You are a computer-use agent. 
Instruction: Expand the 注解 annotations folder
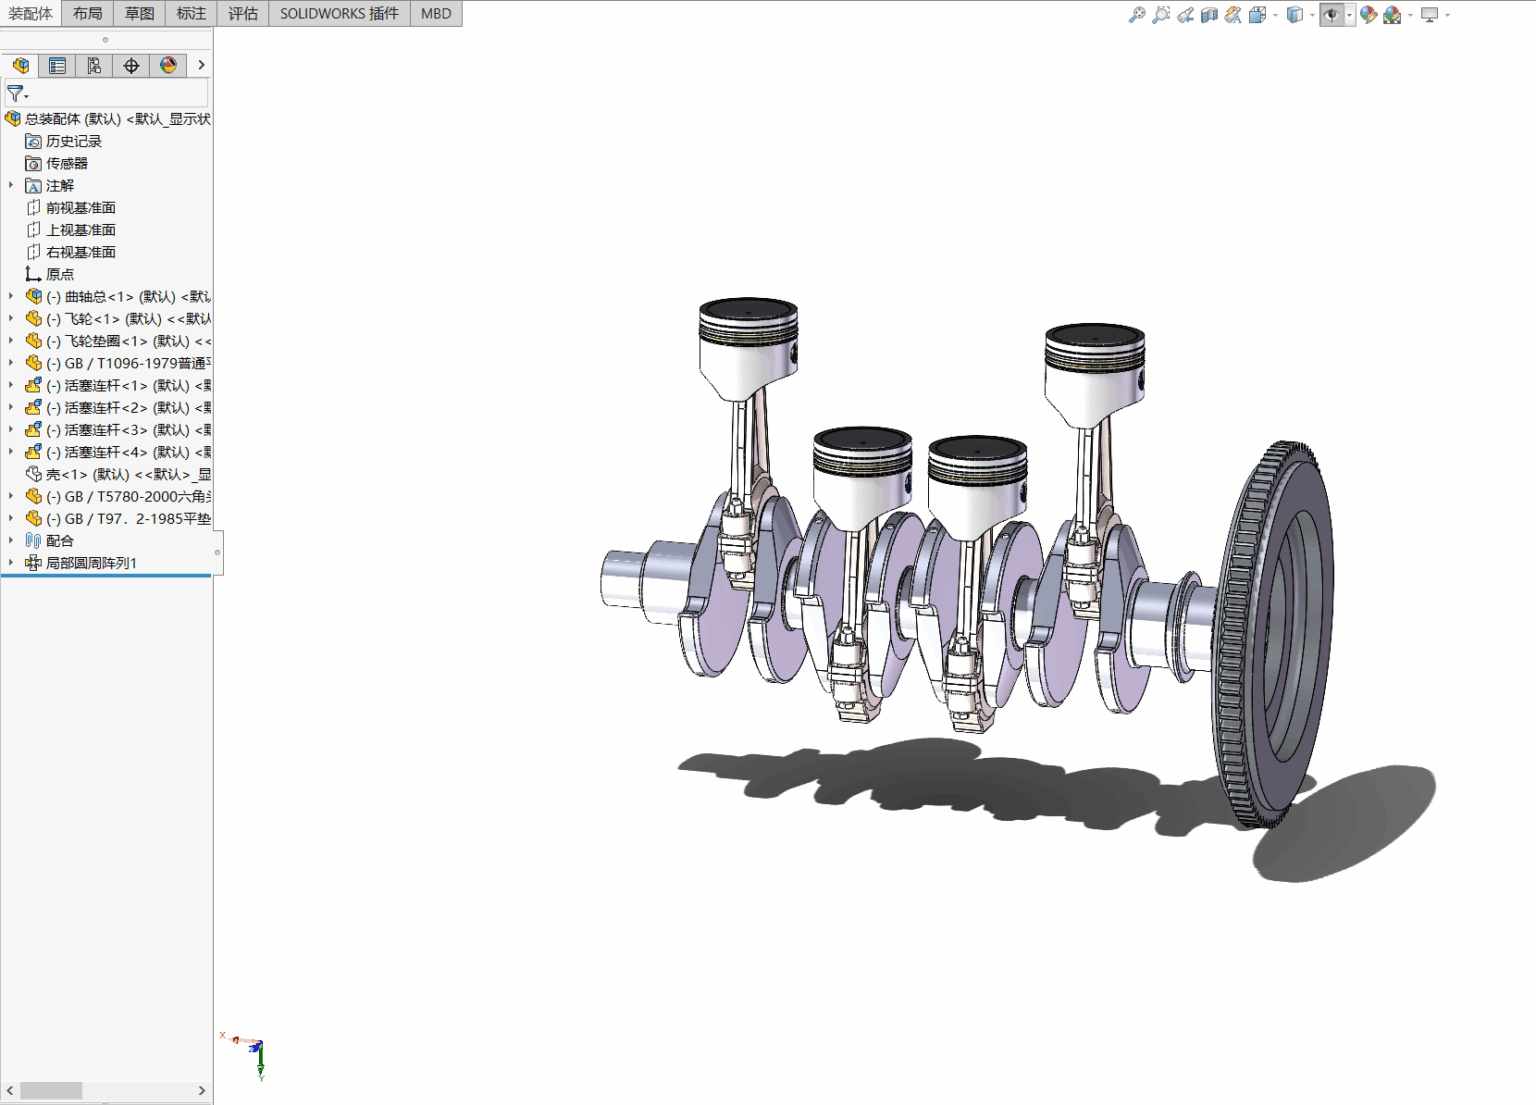(11, 185)
